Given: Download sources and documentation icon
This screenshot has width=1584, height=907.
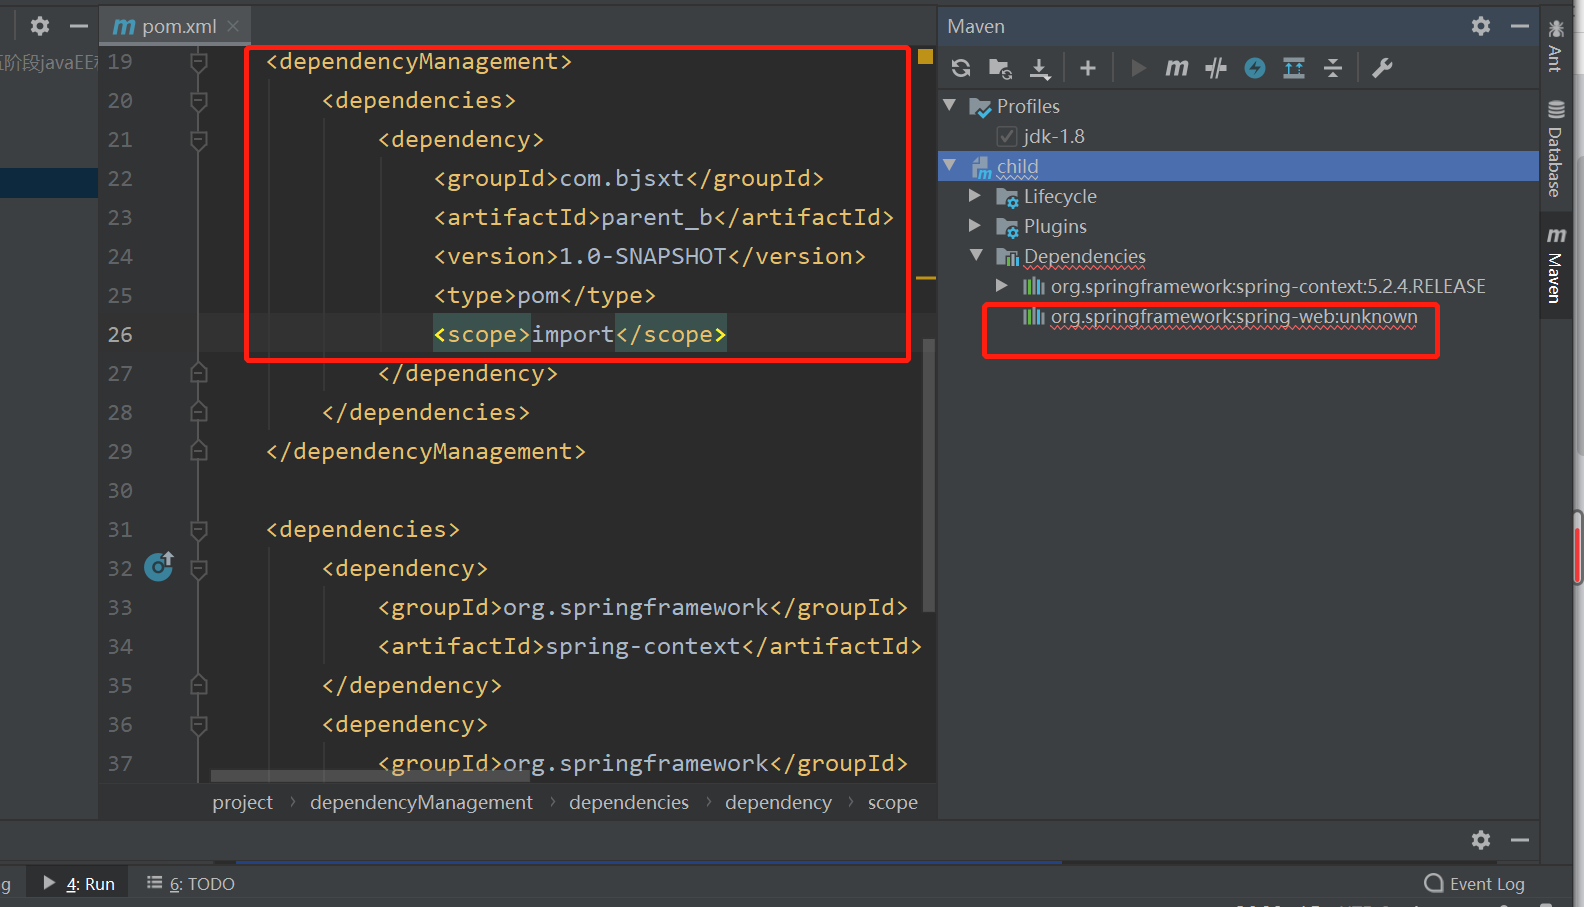Looking at the screenshot, I should 1040,68.
